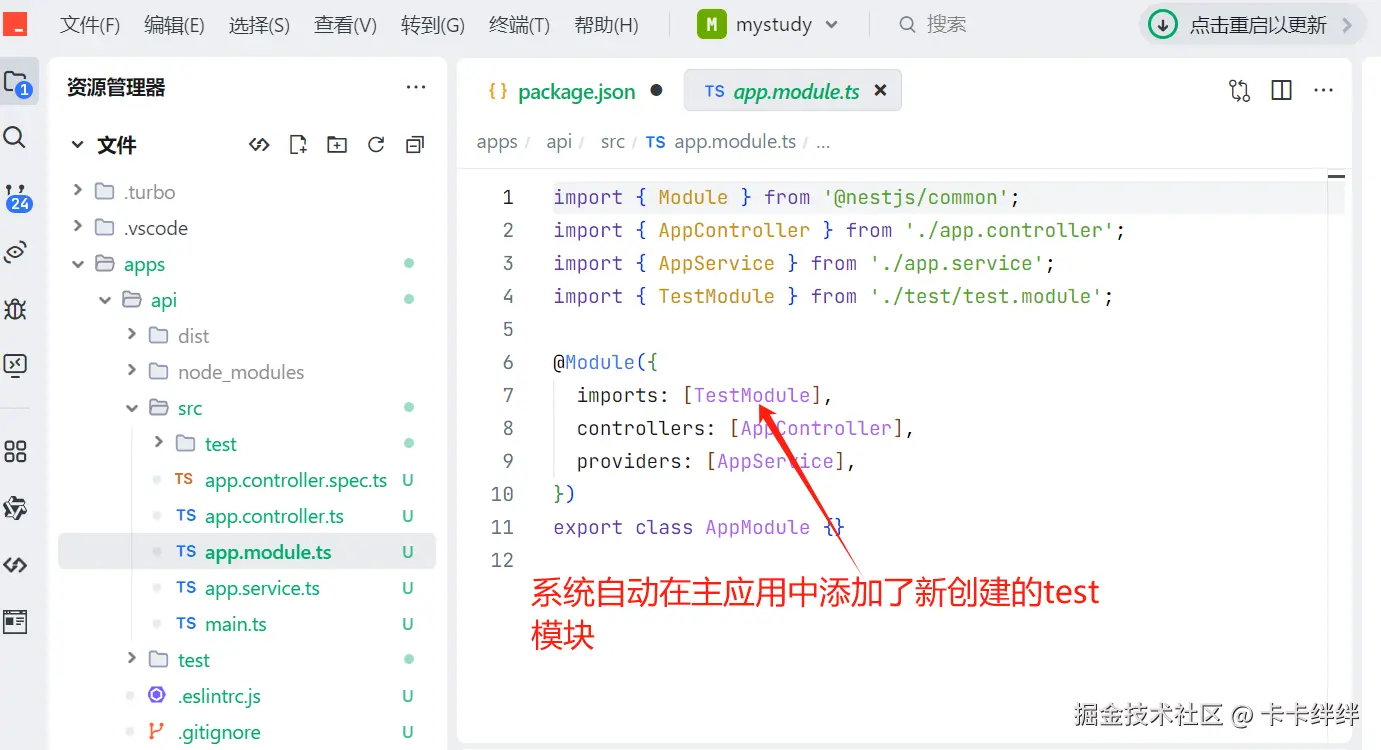Click the editor minimap scroll indicator
Image resolution: width=1381 pixels, height=750 pixels.
pos(1336,177)
